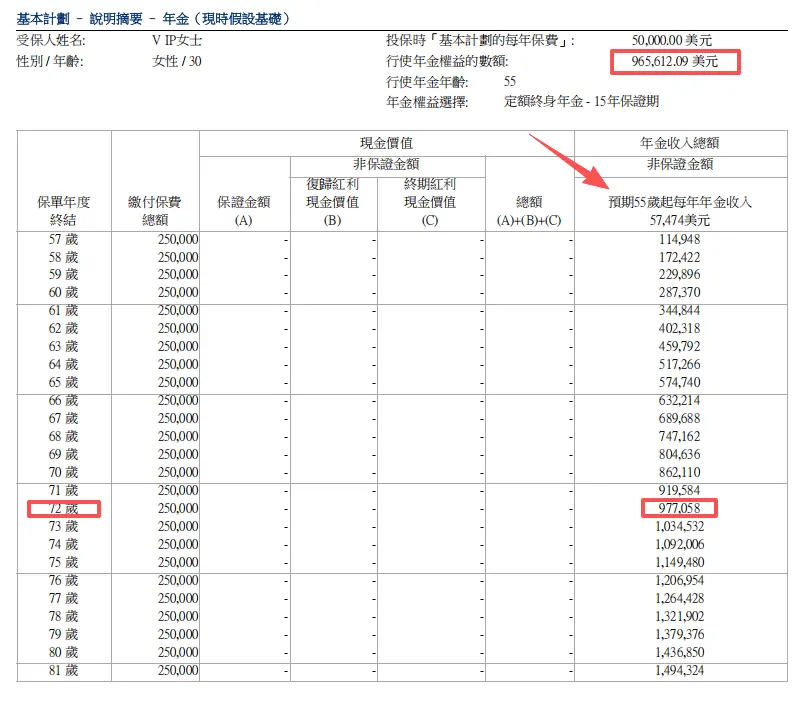Select the age cell 63 歲

(x=64, y=347)
